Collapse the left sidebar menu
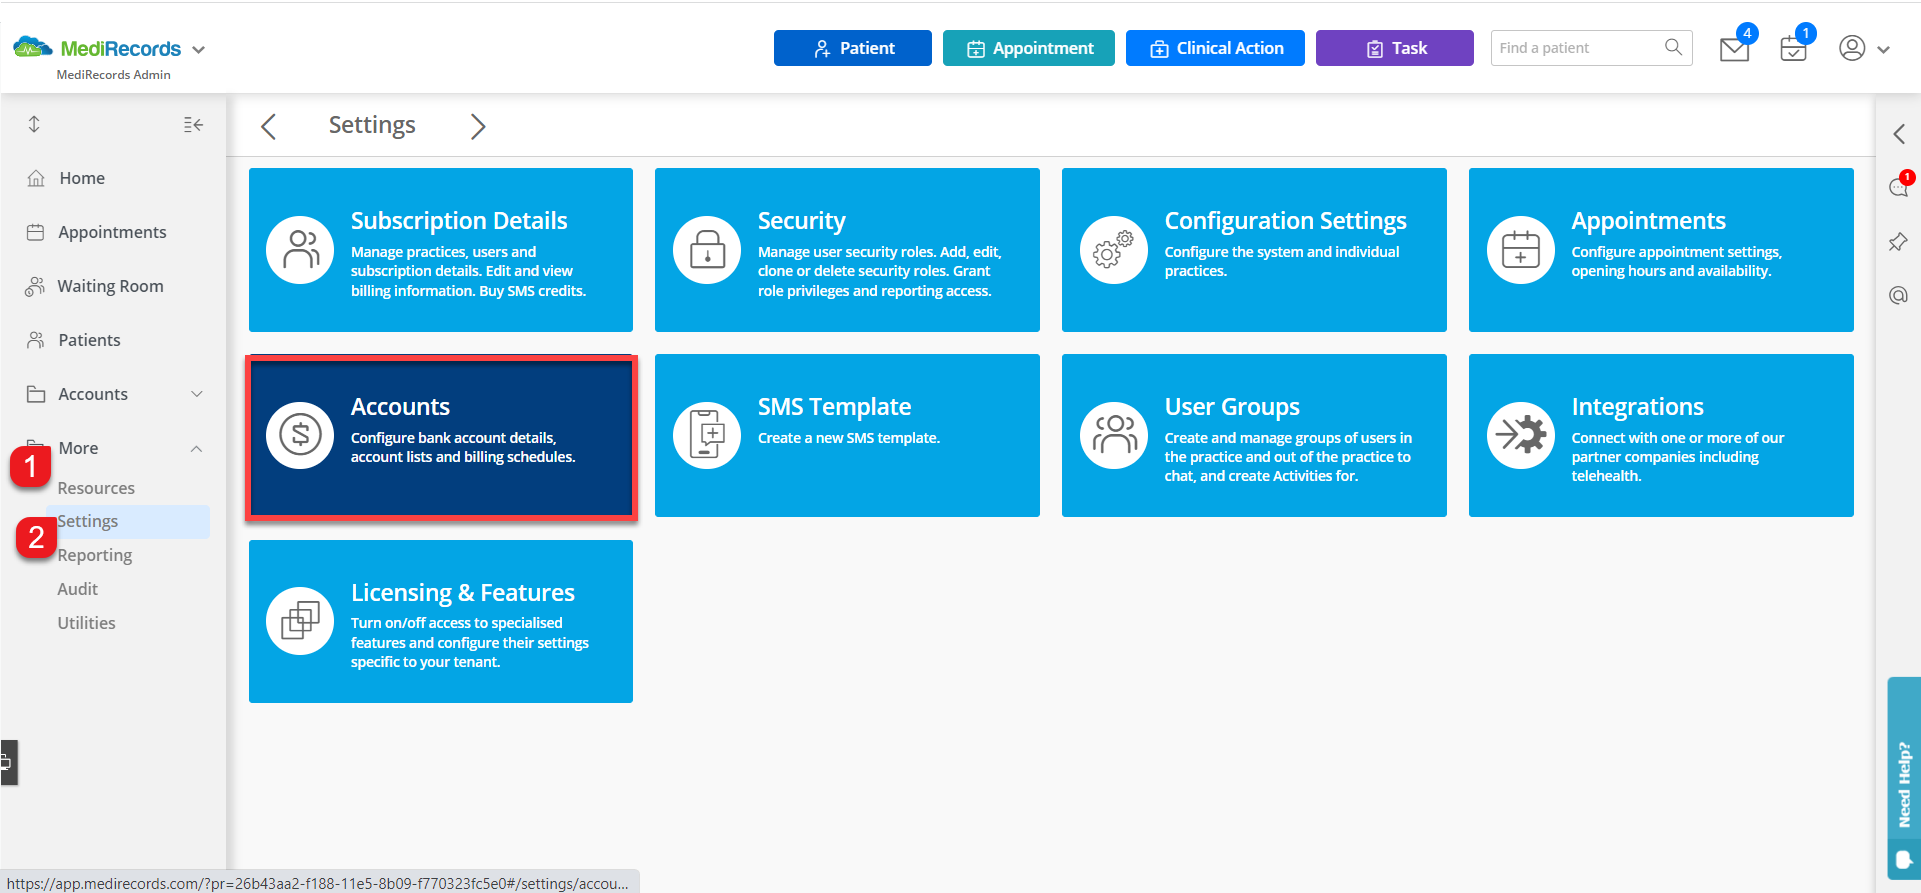 click(193, 124)
